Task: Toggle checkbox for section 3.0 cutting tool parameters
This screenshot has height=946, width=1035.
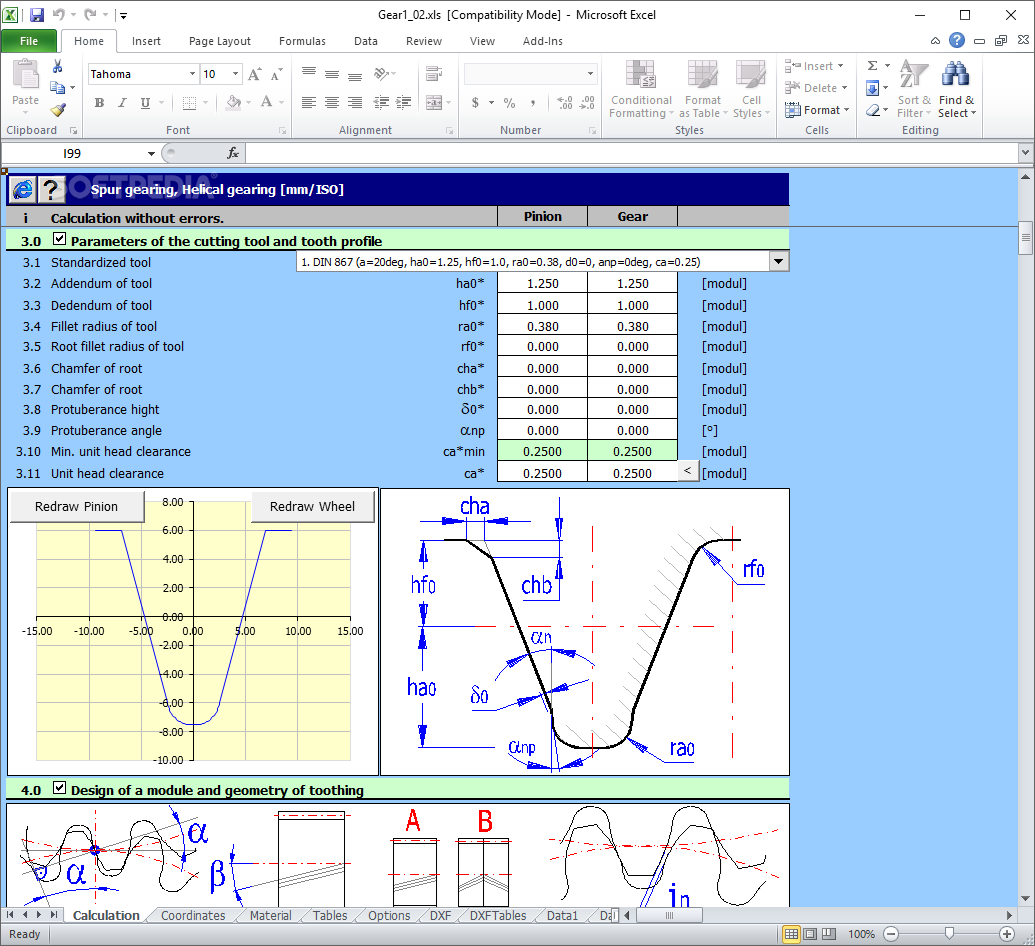Action: [59, 239]
